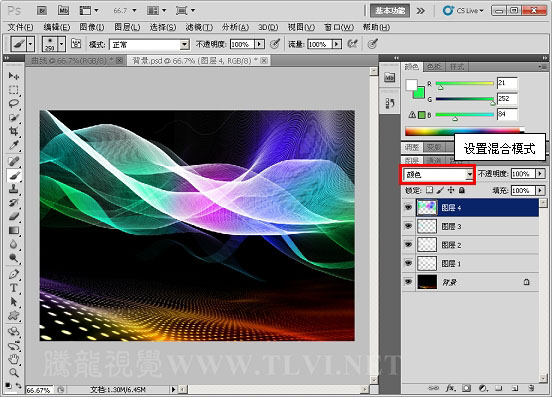Screen dimensions: 552x397
Task: Launch Adobe Bridge from top bar
Action: point(42,11)
